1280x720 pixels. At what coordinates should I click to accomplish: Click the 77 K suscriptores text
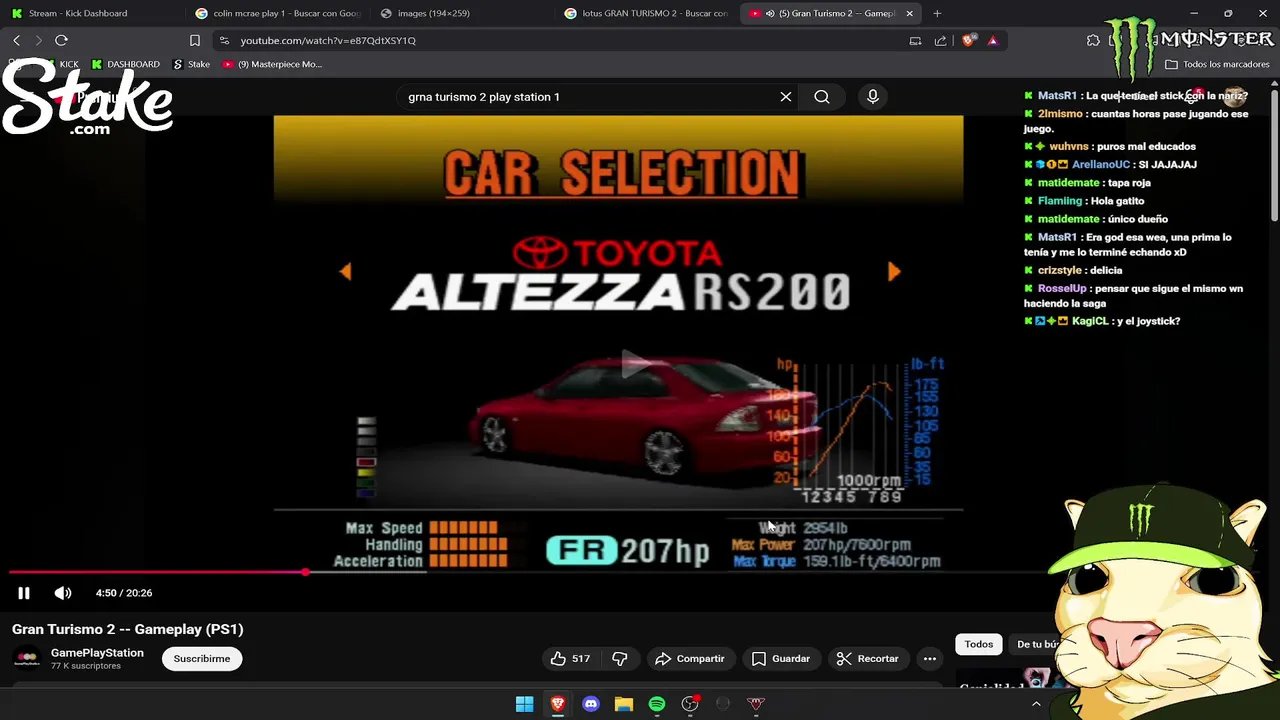(86, 666)
